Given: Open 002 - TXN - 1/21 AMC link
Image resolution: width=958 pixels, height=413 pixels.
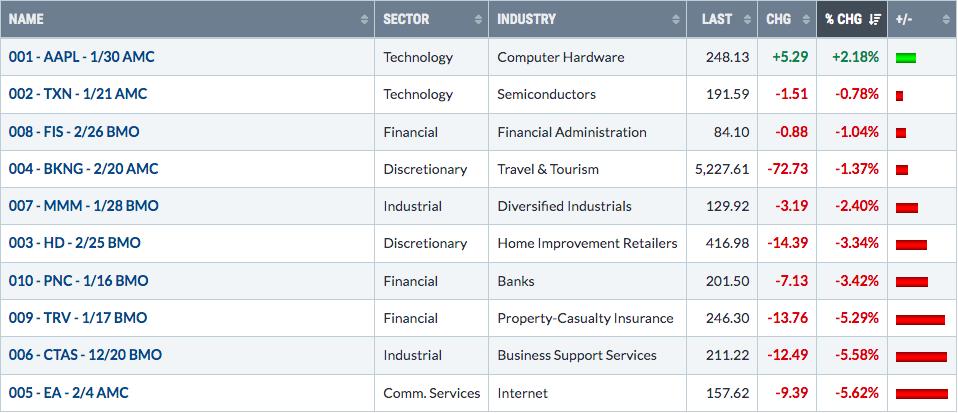Looking at the screenshot, I should (x=78, y=94).
